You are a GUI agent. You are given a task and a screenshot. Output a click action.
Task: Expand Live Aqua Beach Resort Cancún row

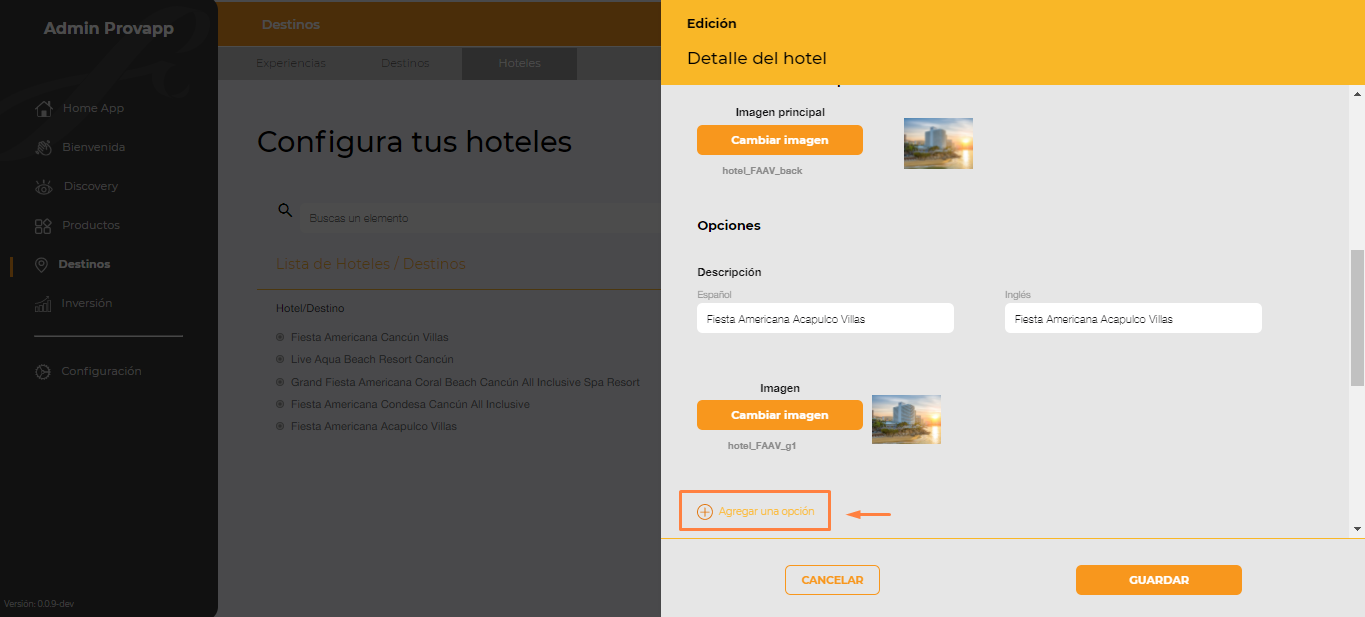point(280,359)
